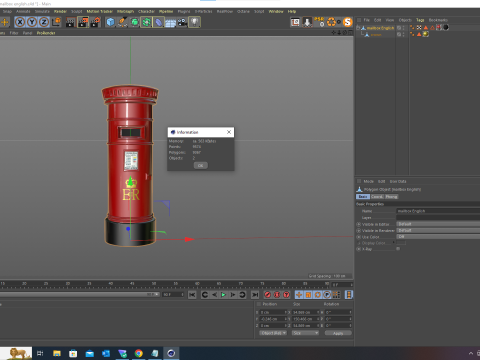The width and height of the screenshot is (480, 360).
Task: Collapse the mailbox English hierarchy
Action: [x=358, y=28]
